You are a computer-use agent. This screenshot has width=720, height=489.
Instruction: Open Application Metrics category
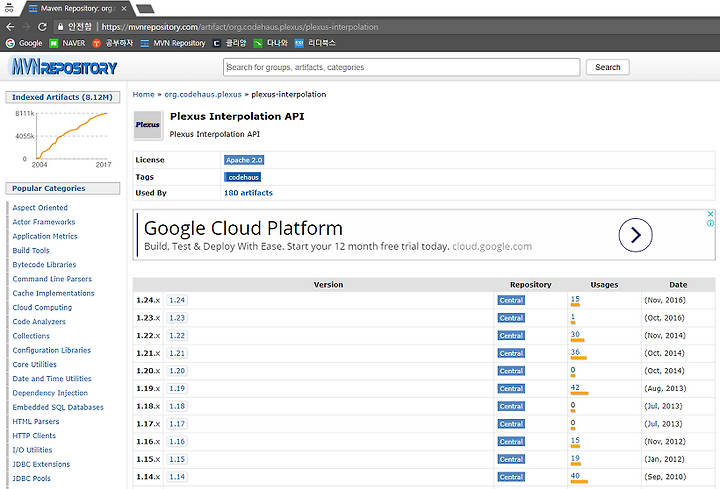[x=45, y=236]
